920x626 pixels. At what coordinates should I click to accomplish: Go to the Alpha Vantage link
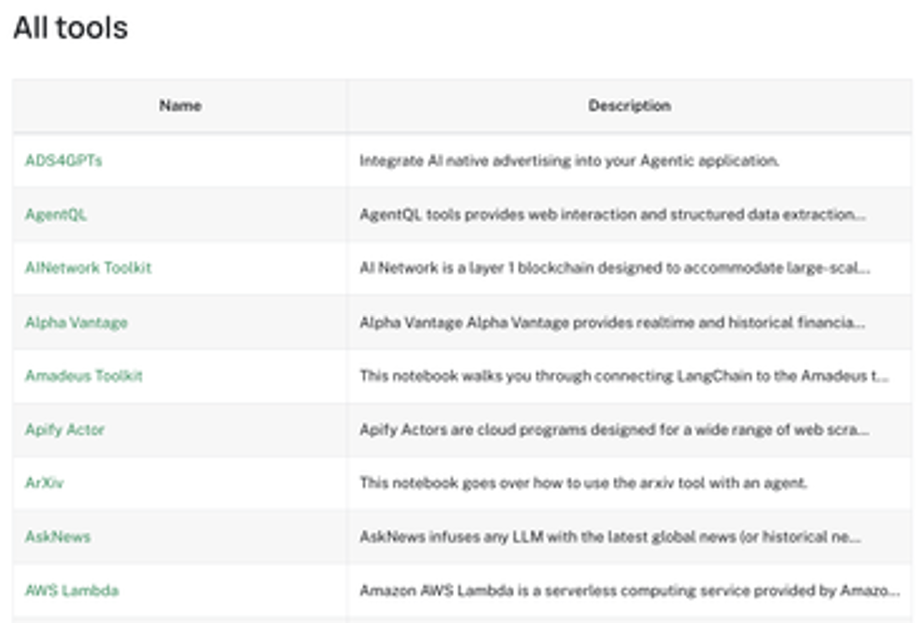[76, 322]
